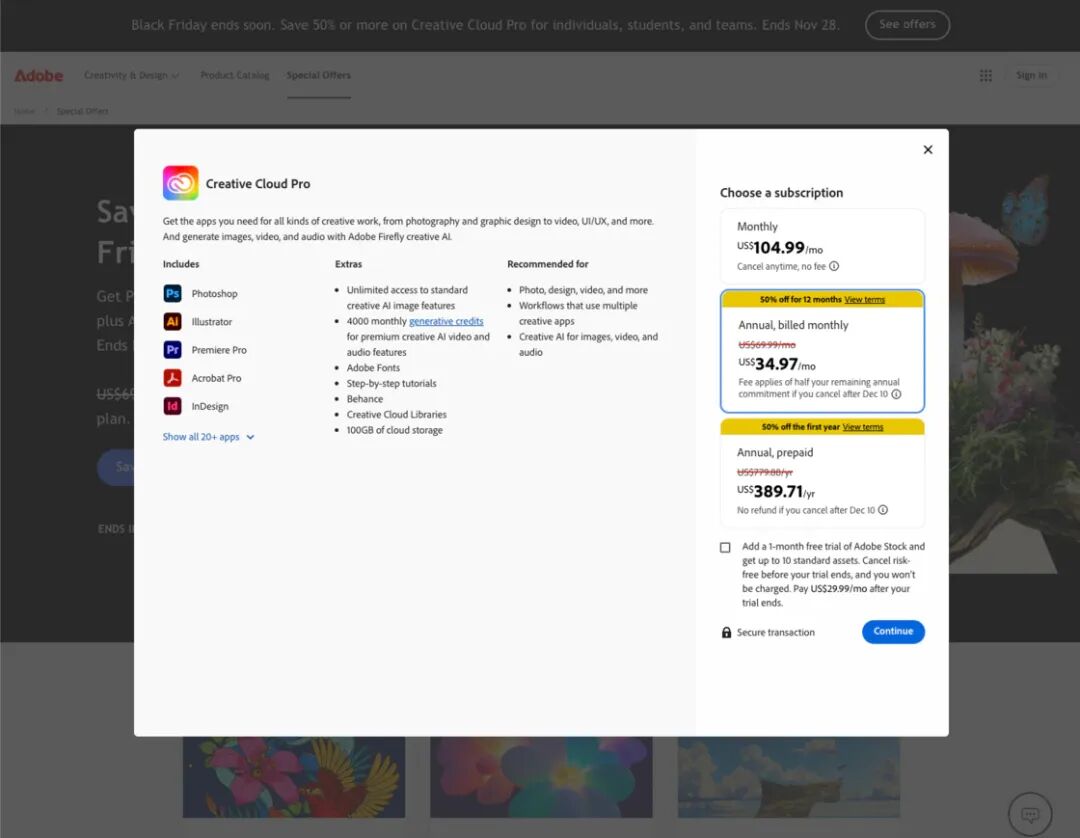Click the Acrobat Pro icon
1080x838 pixels.
172,378
